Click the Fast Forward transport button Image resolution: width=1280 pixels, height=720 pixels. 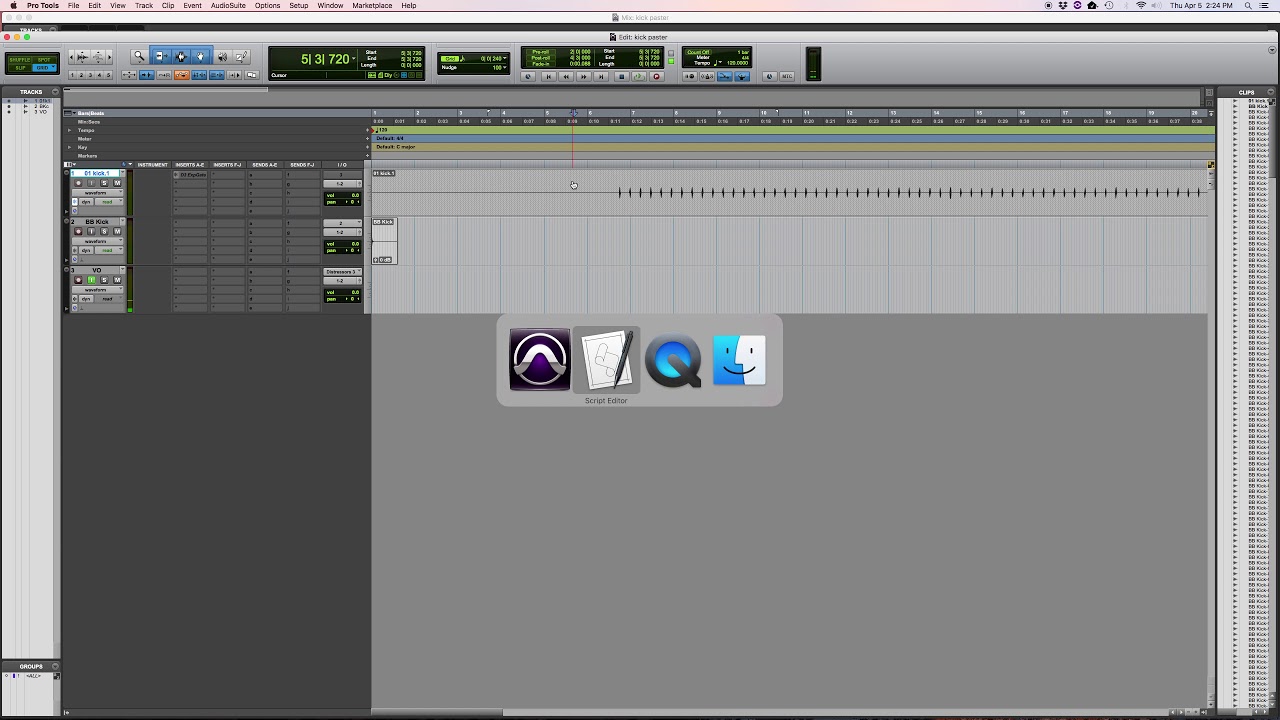[583, 76]
